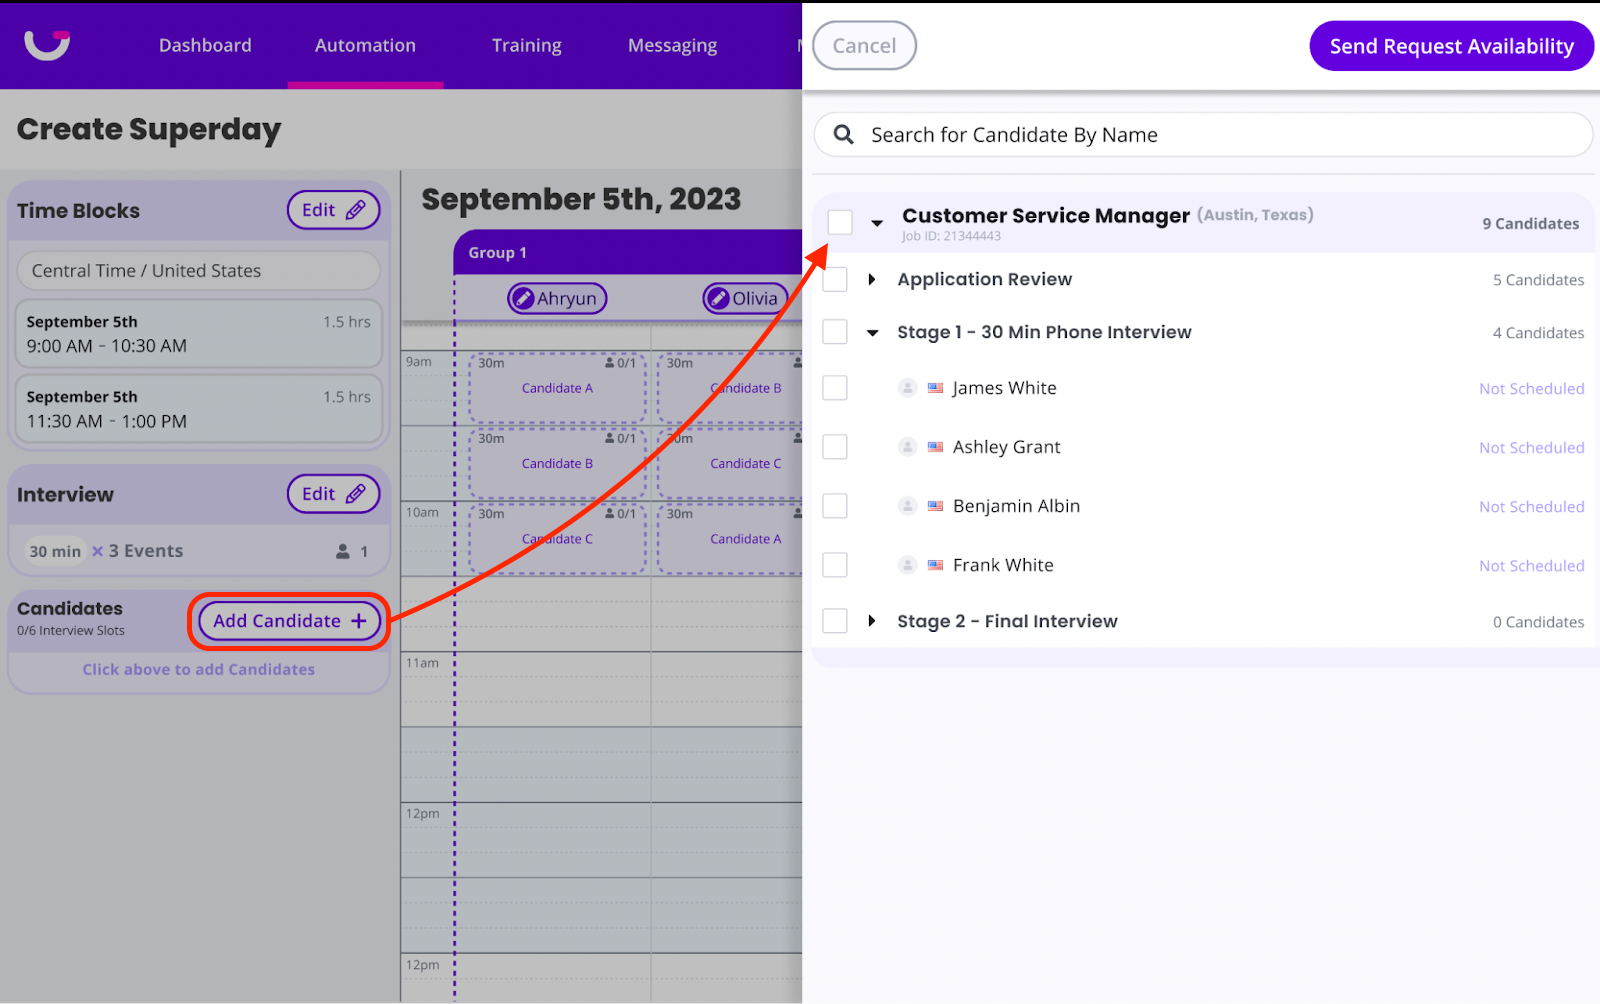Screen dimensions: 1600x1004
Task: Click Frank White's Not Scheduled status
Action: (x=1531, y=566)
